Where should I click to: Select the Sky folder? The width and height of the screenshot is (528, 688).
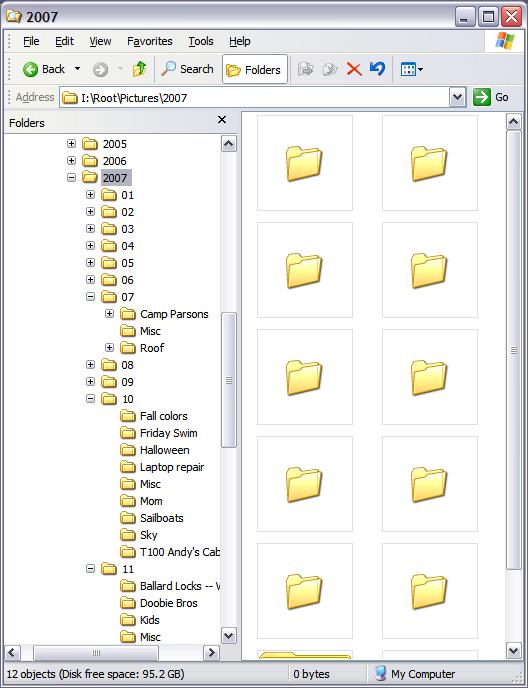click(148, 535)
